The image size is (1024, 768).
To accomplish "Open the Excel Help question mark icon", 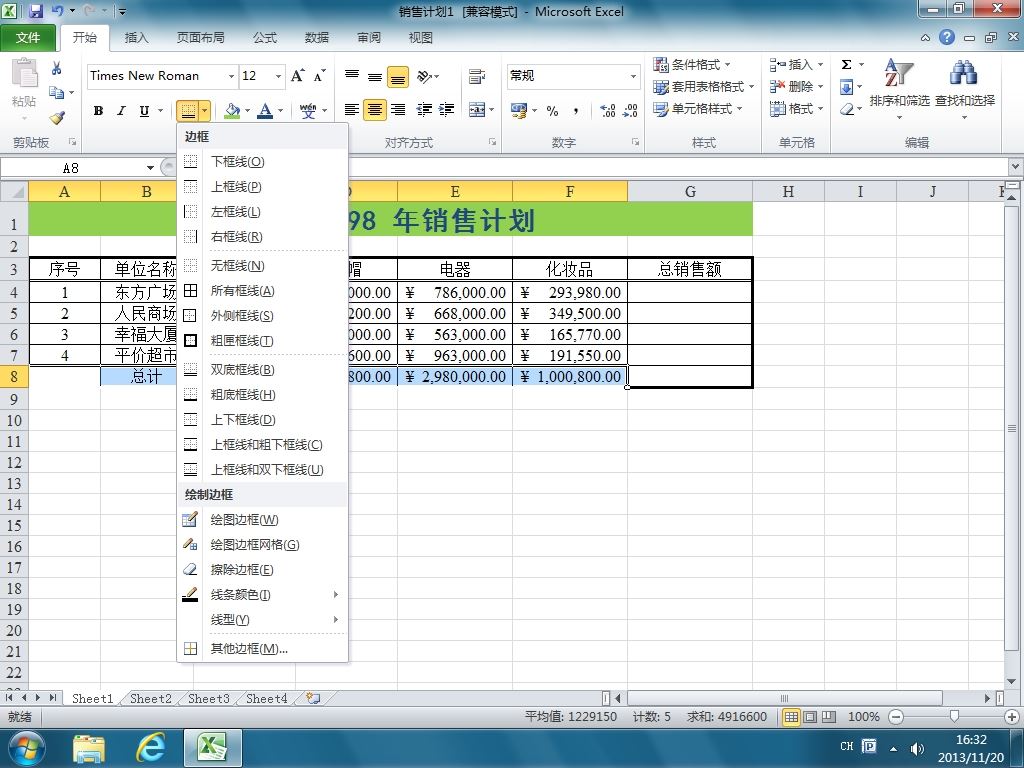I will (946, 37).
